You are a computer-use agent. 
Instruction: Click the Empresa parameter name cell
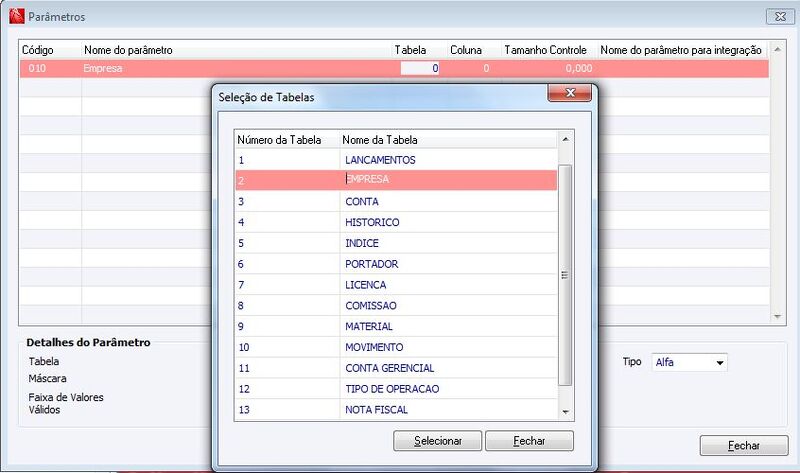[x=235, y=68]
